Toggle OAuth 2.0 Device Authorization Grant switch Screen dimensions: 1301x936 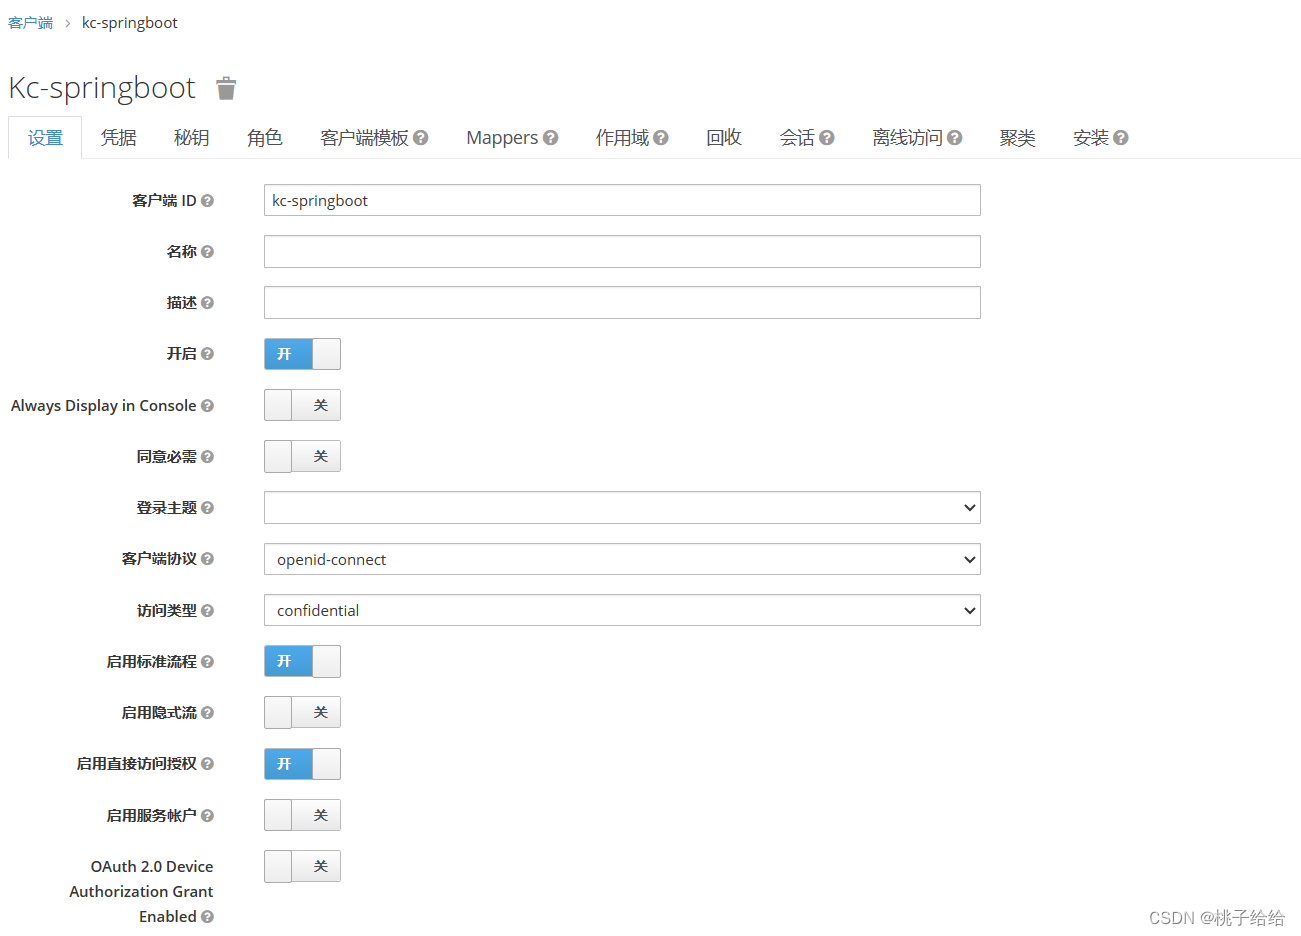tap(302, 866)
